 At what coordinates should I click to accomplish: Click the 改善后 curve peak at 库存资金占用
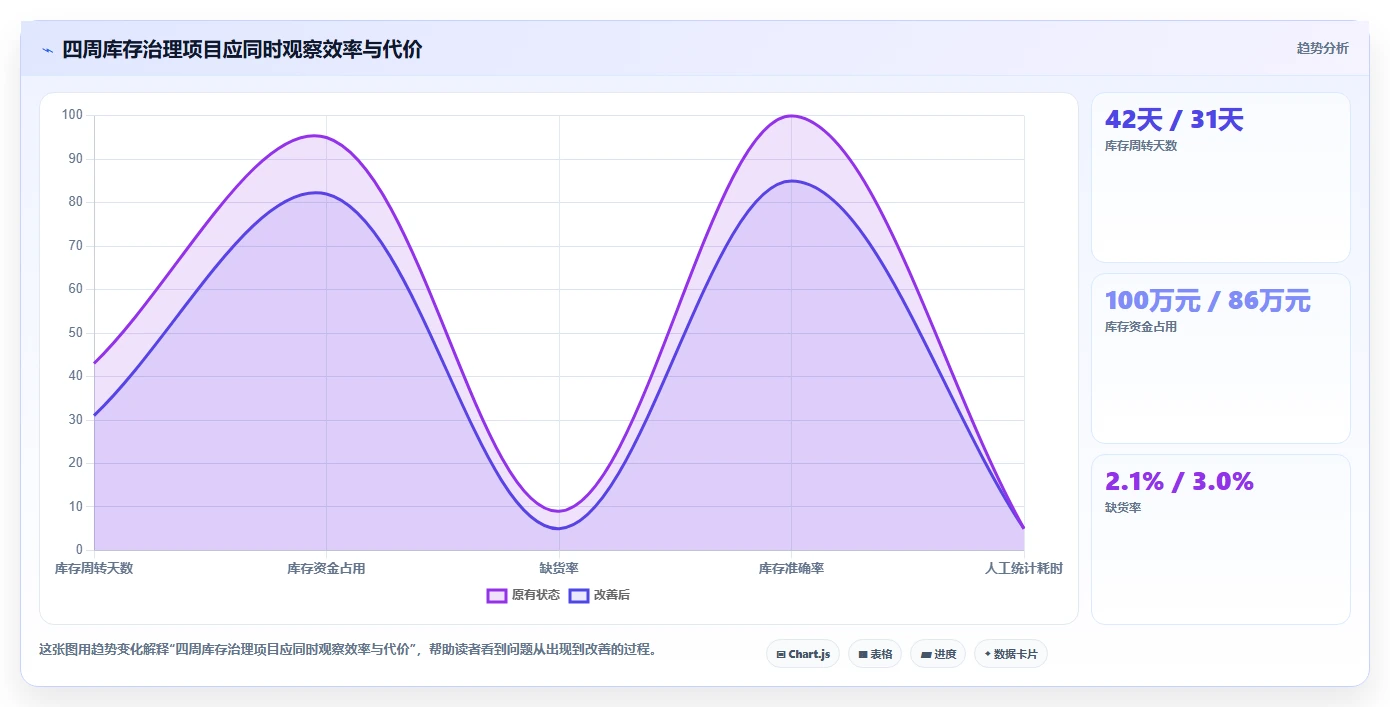click(317, 192)
